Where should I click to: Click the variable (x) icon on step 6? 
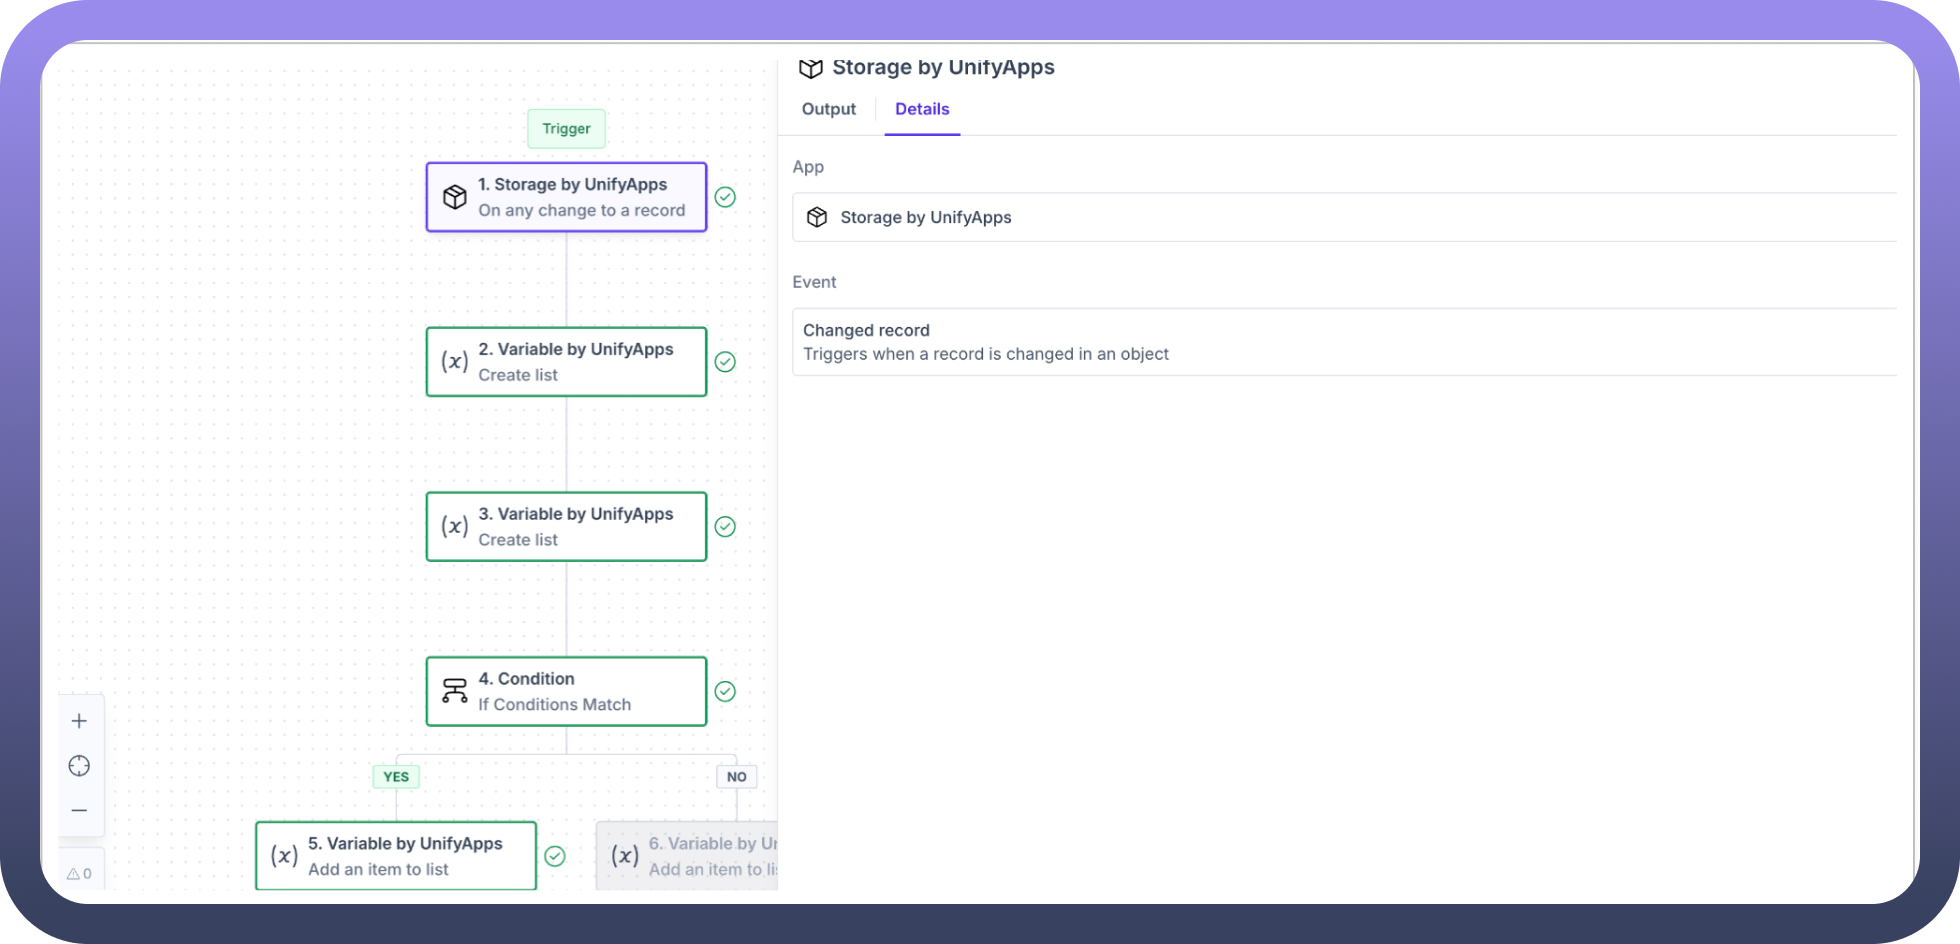click(625, 856)
